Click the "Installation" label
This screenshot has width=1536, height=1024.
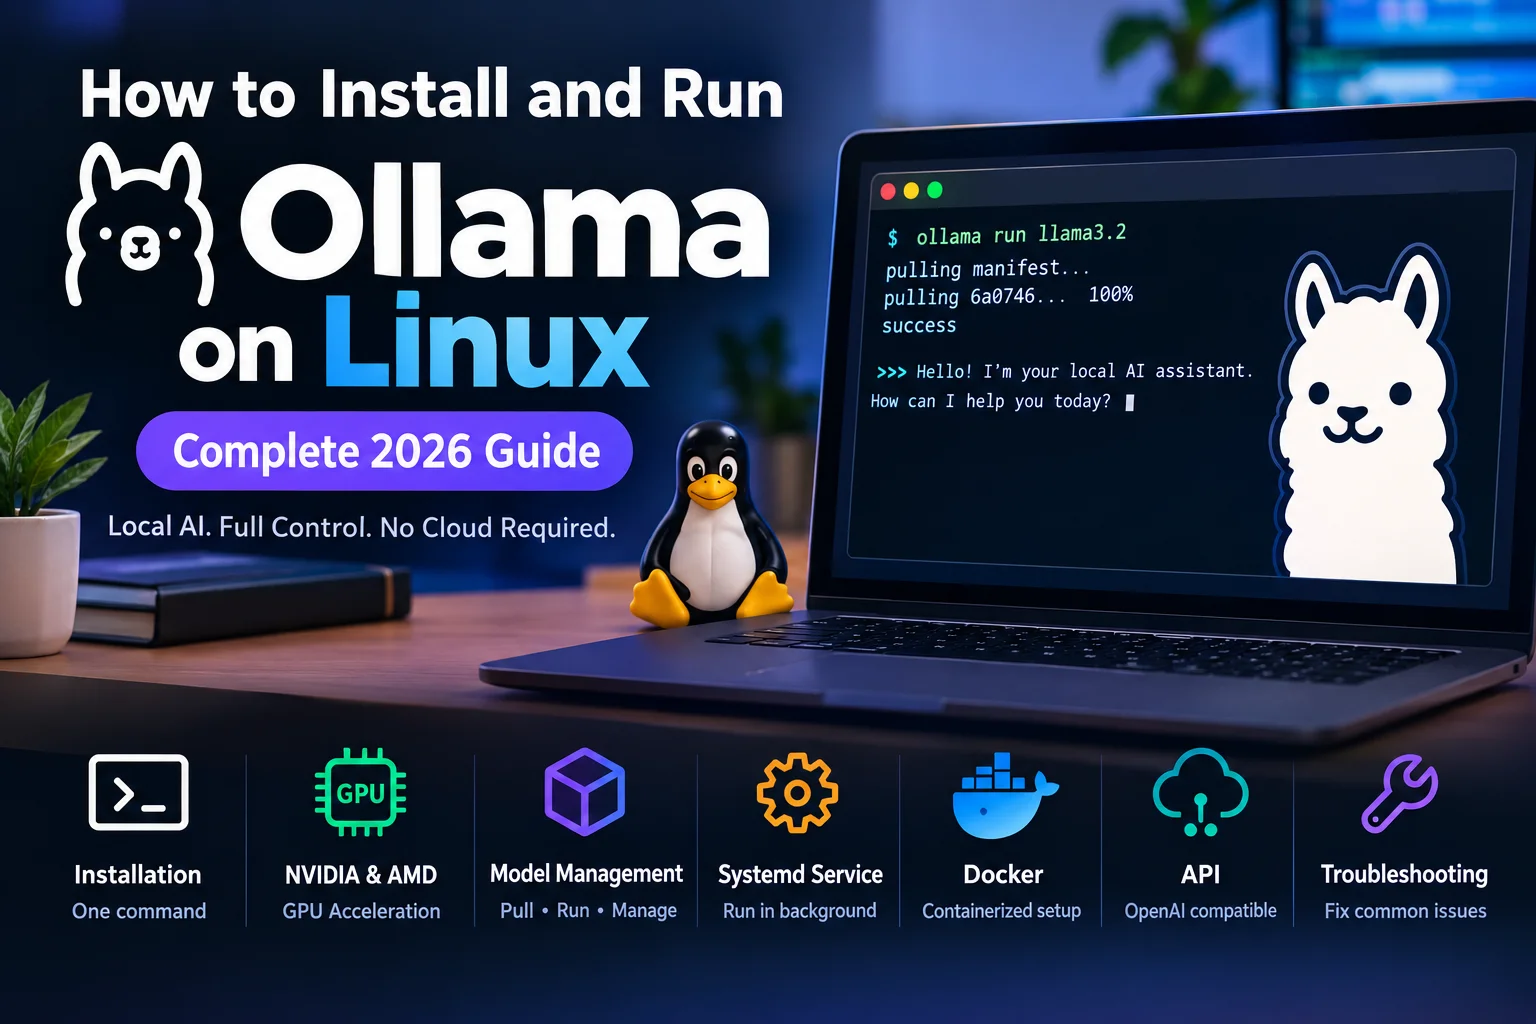138,875
